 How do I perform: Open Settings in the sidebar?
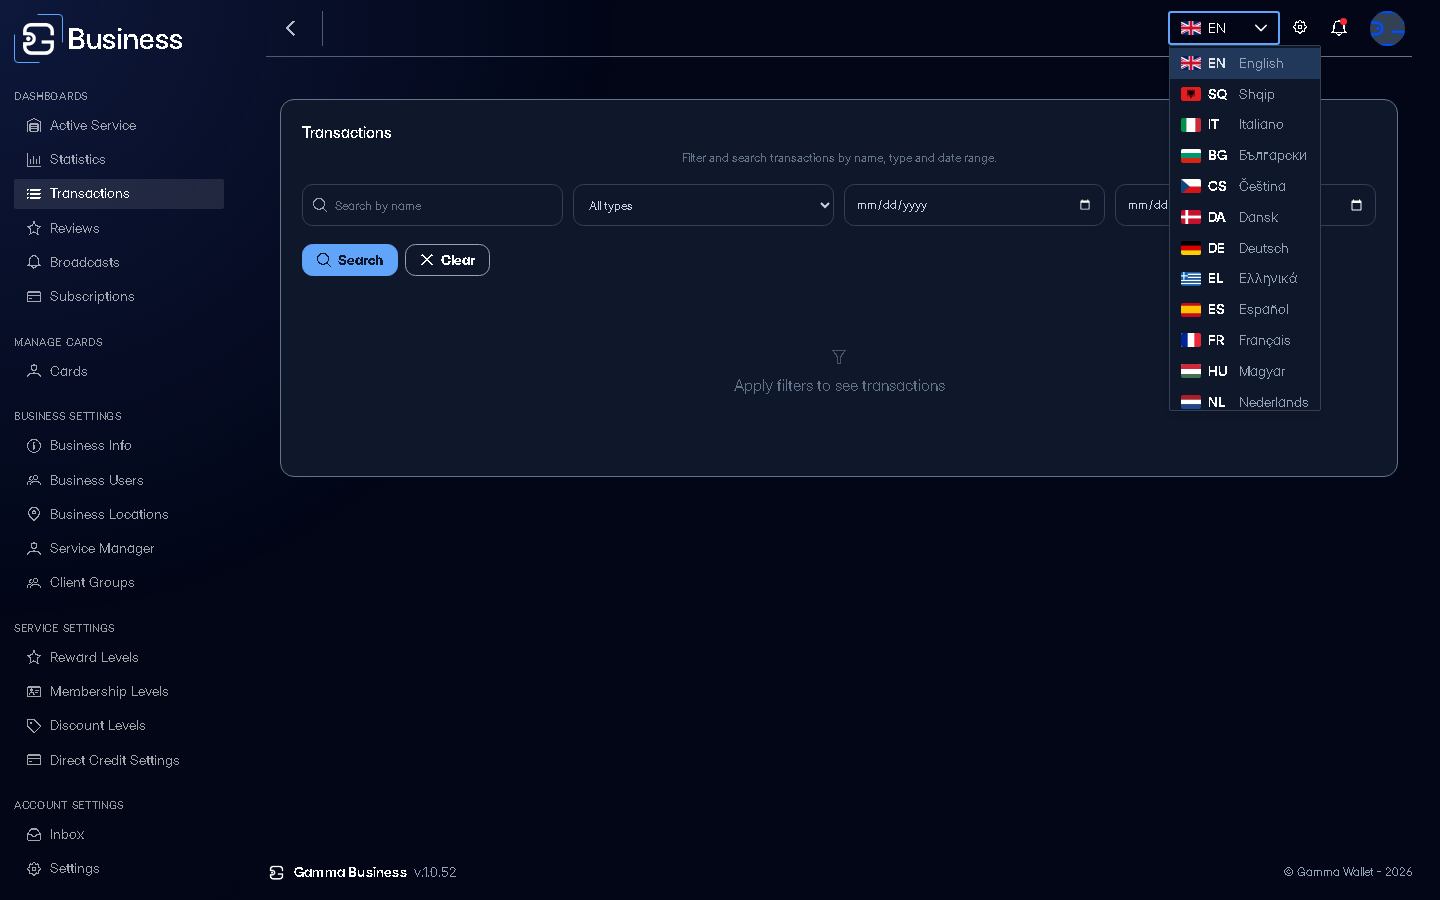119,868
